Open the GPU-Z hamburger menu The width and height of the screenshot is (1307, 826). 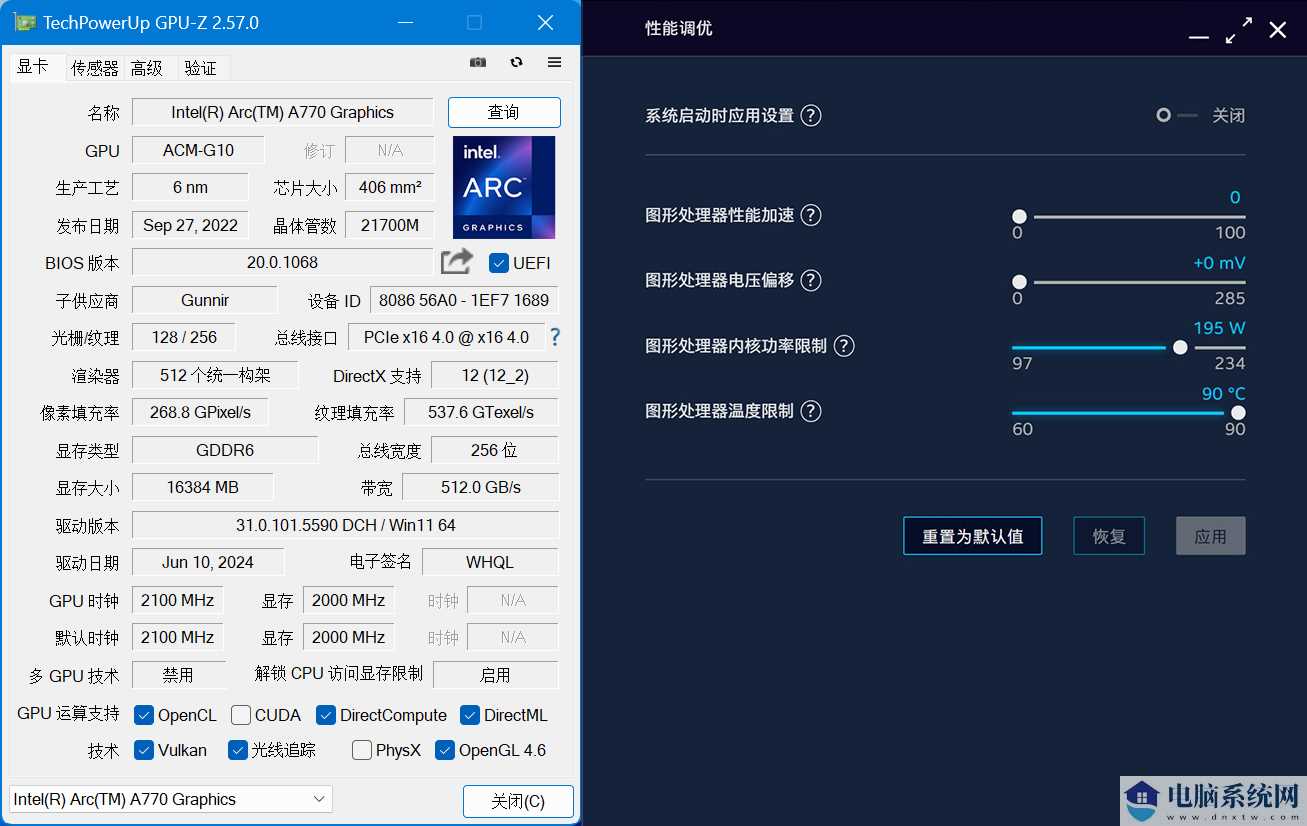pos(554,62)
